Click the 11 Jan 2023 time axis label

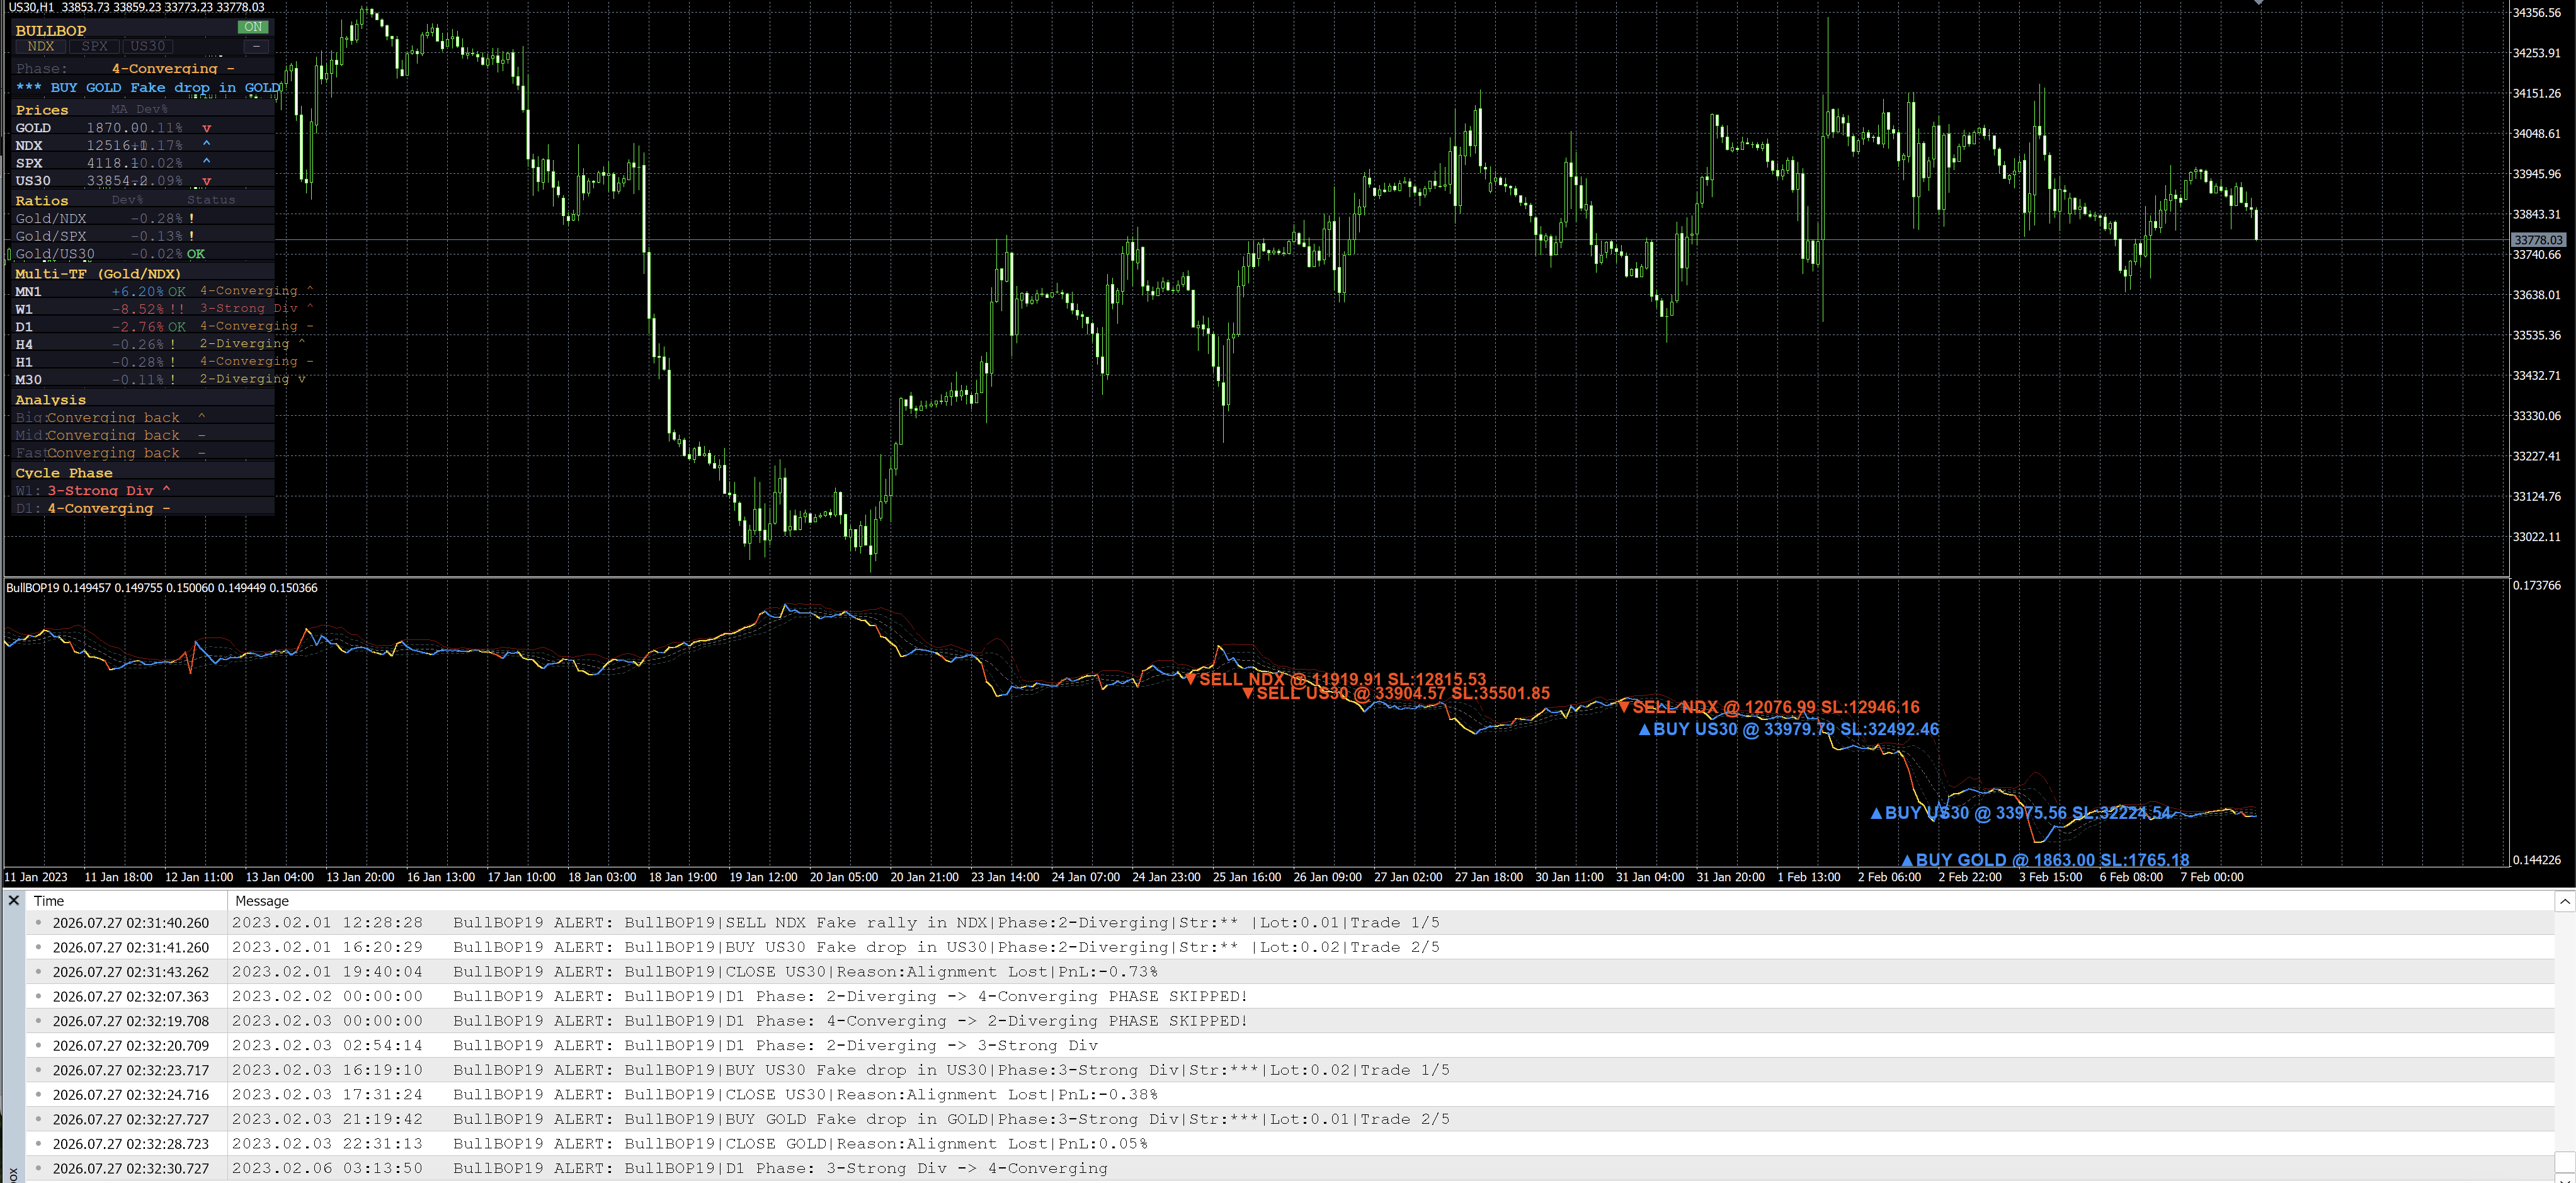[x=36, y=877]
